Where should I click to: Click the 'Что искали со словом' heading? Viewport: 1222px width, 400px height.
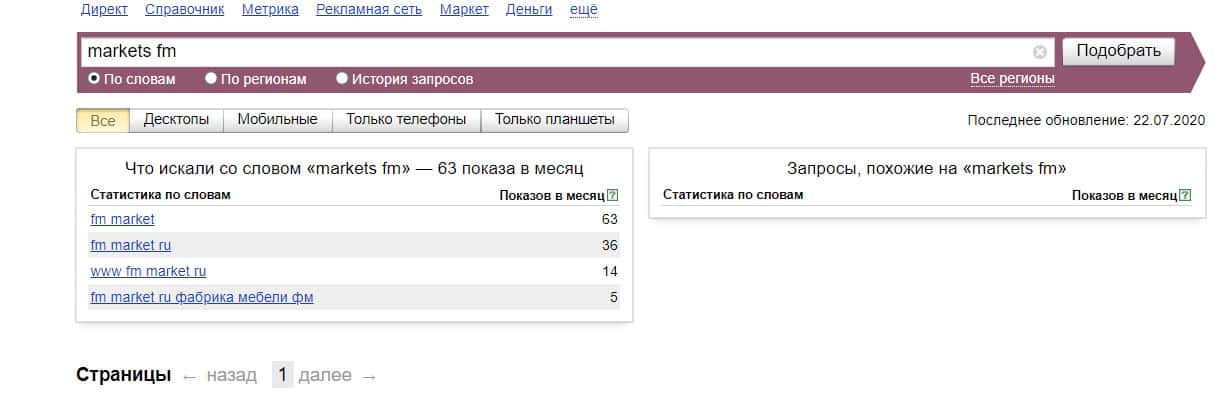coord(354,169)
